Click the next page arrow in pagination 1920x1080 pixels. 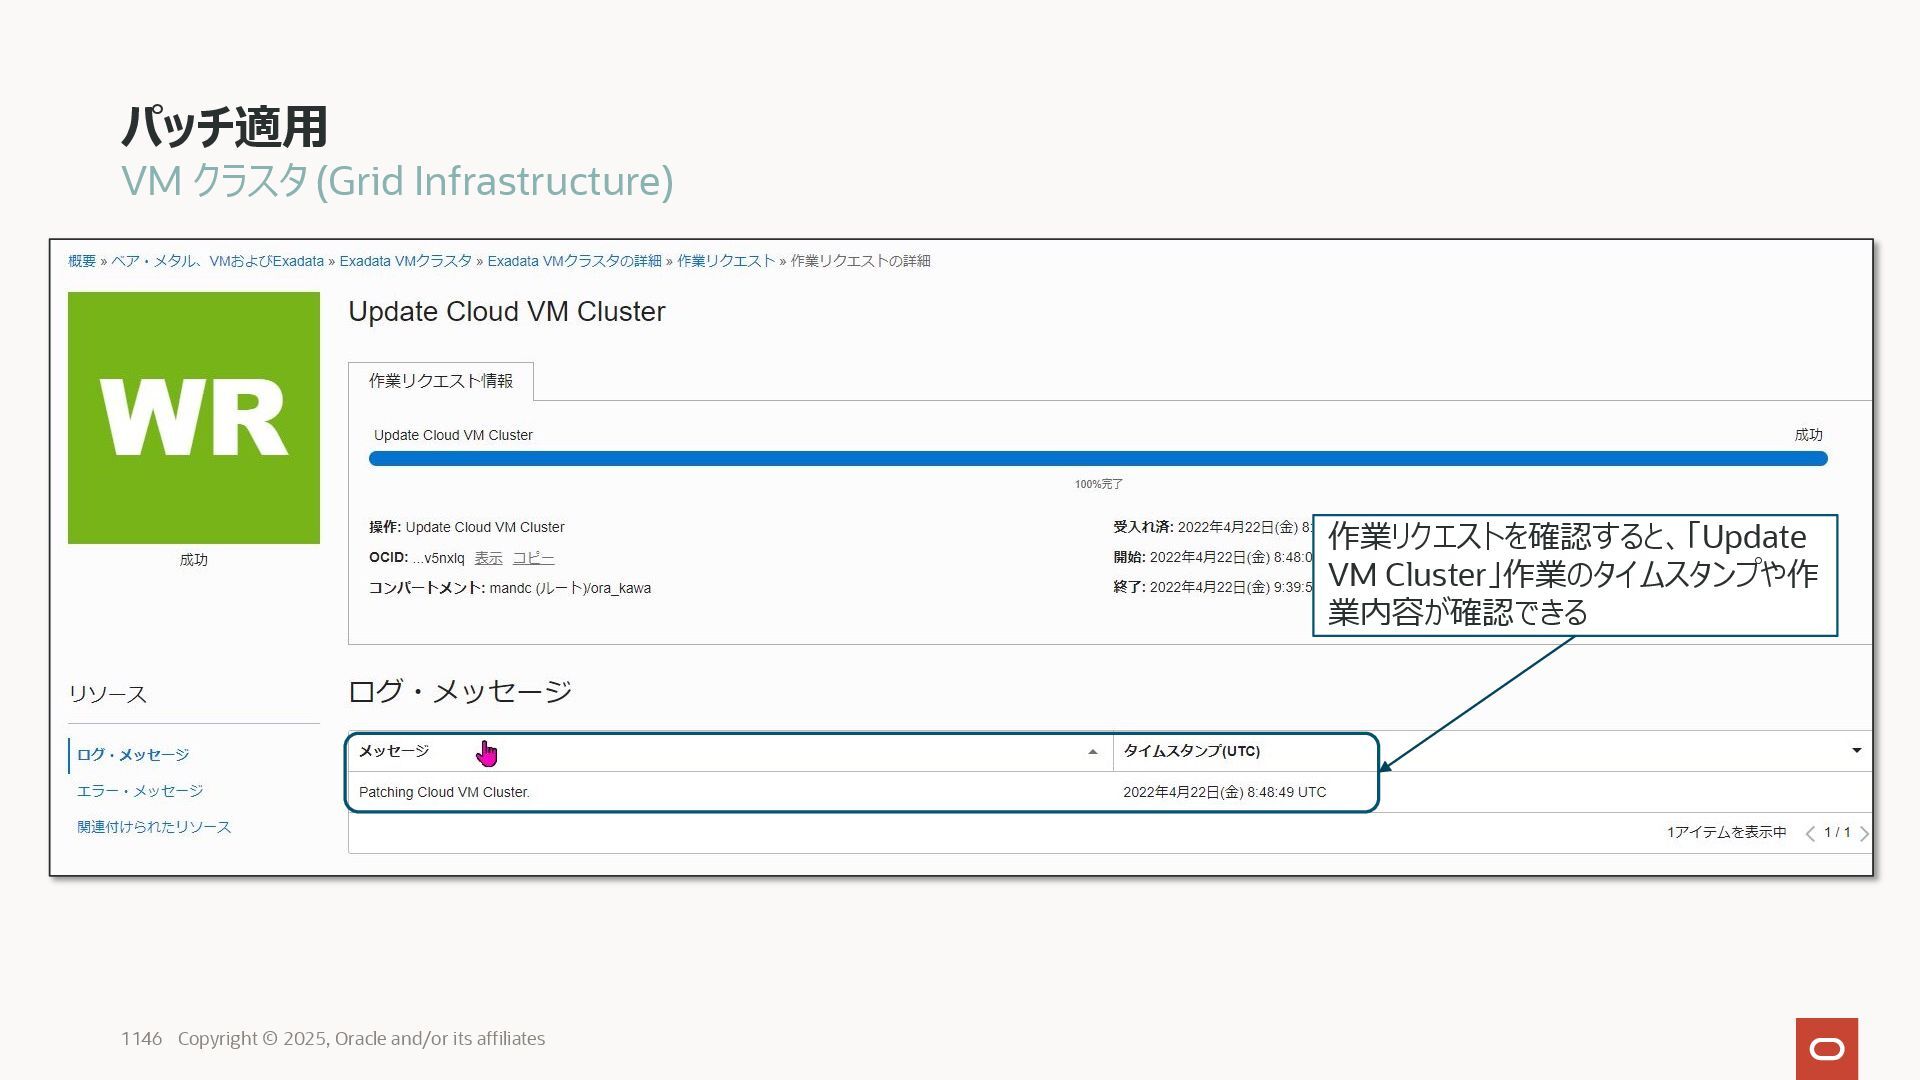[1863, 833]
